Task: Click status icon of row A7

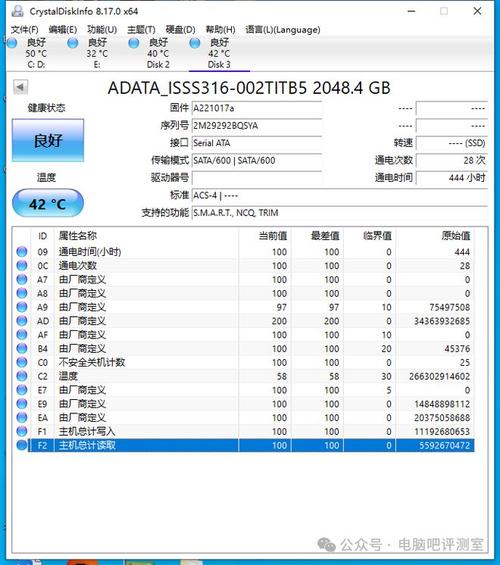Action: pos(22,279)
